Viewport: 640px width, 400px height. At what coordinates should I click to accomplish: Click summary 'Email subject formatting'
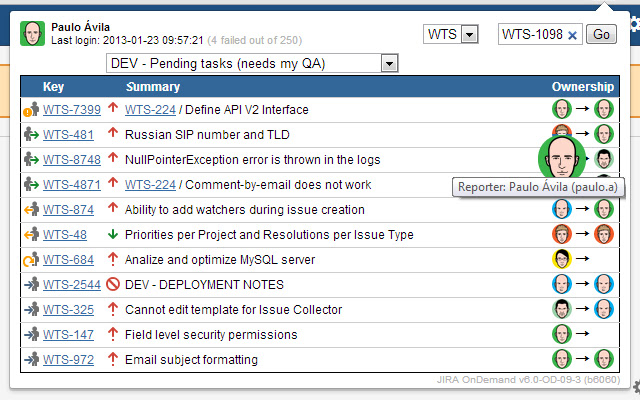[x=191, y=360]
